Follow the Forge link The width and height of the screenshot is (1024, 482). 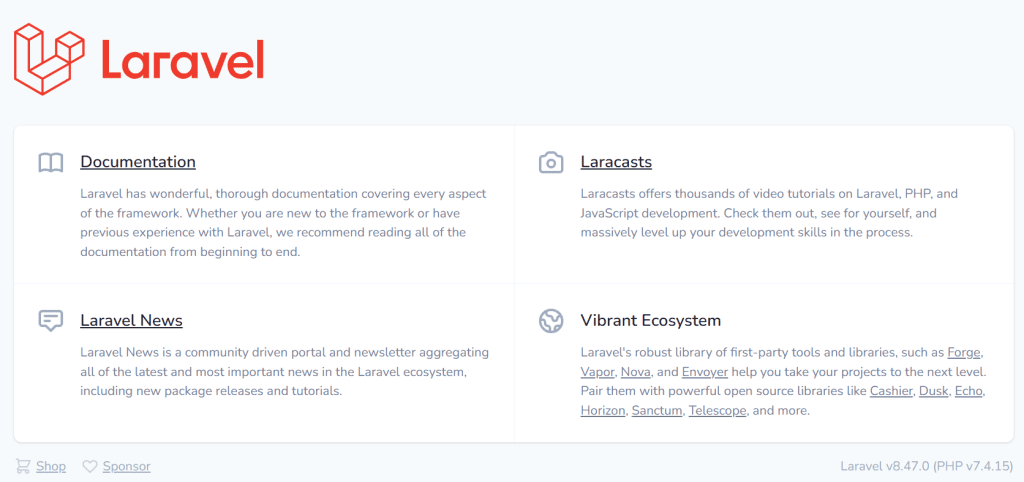pyautogui.click(x=965, y=352)
